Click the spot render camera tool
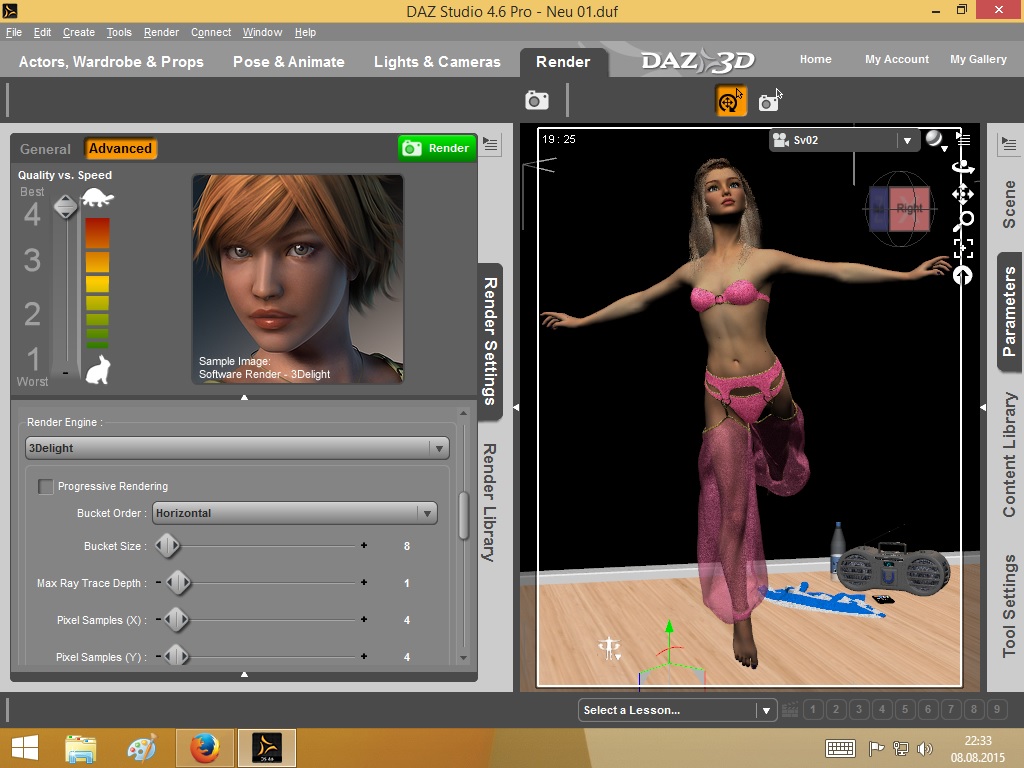The image size is (1024, 768). click(x=769, y=101)
